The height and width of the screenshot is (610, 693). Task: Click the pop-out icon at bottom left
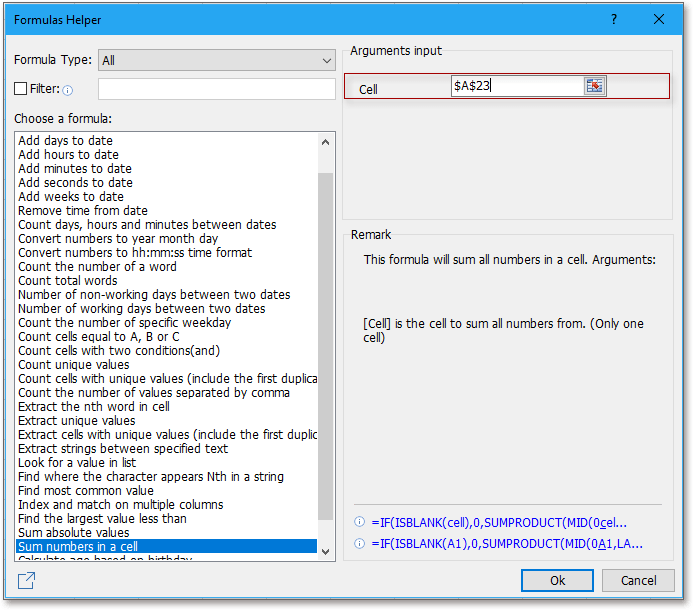[27, 580]
